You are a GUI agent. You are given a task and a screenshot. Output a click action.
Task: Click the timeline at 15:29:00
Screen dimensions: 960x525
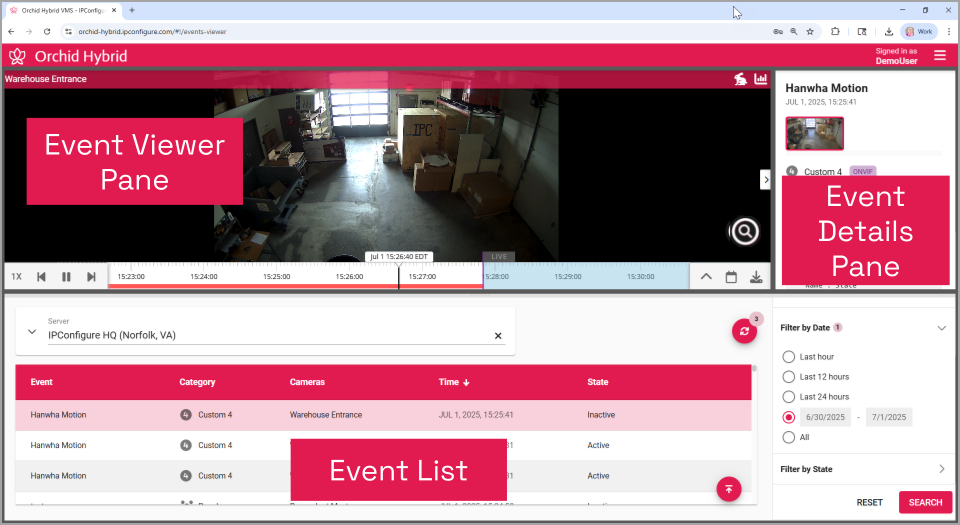(x=568, y=277)
